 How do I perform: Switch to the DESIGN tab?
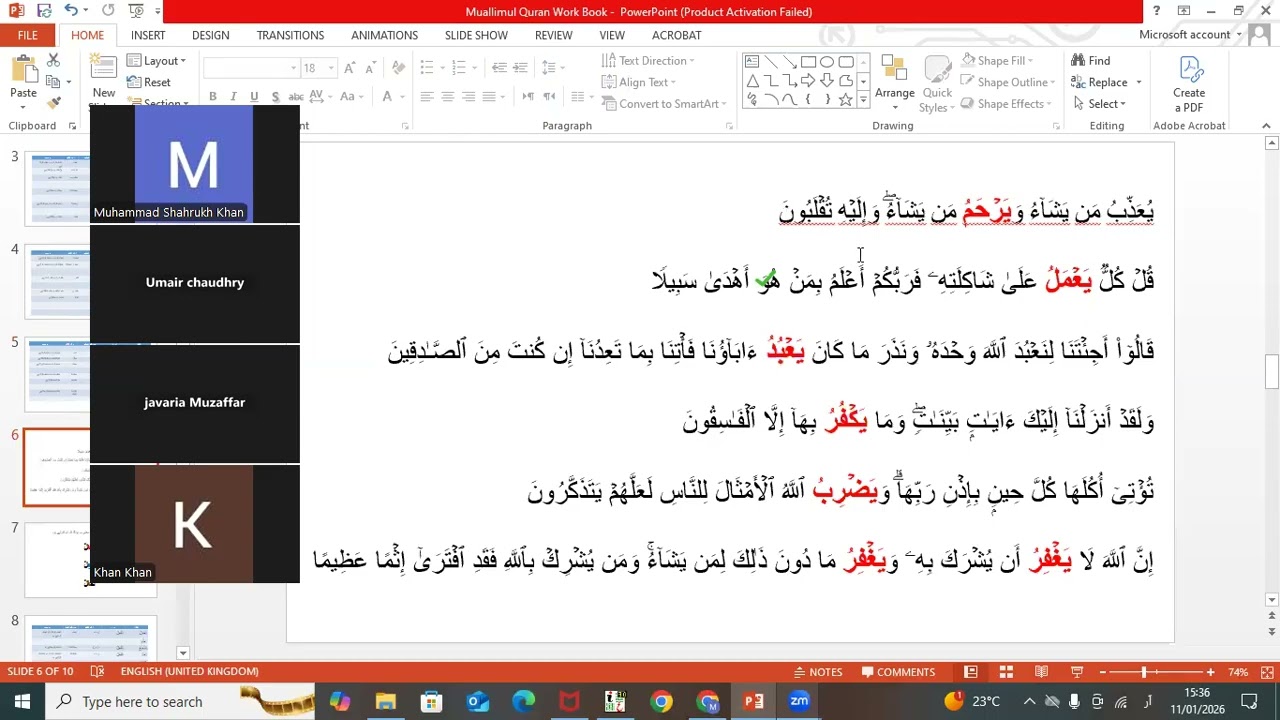[210, 35]
